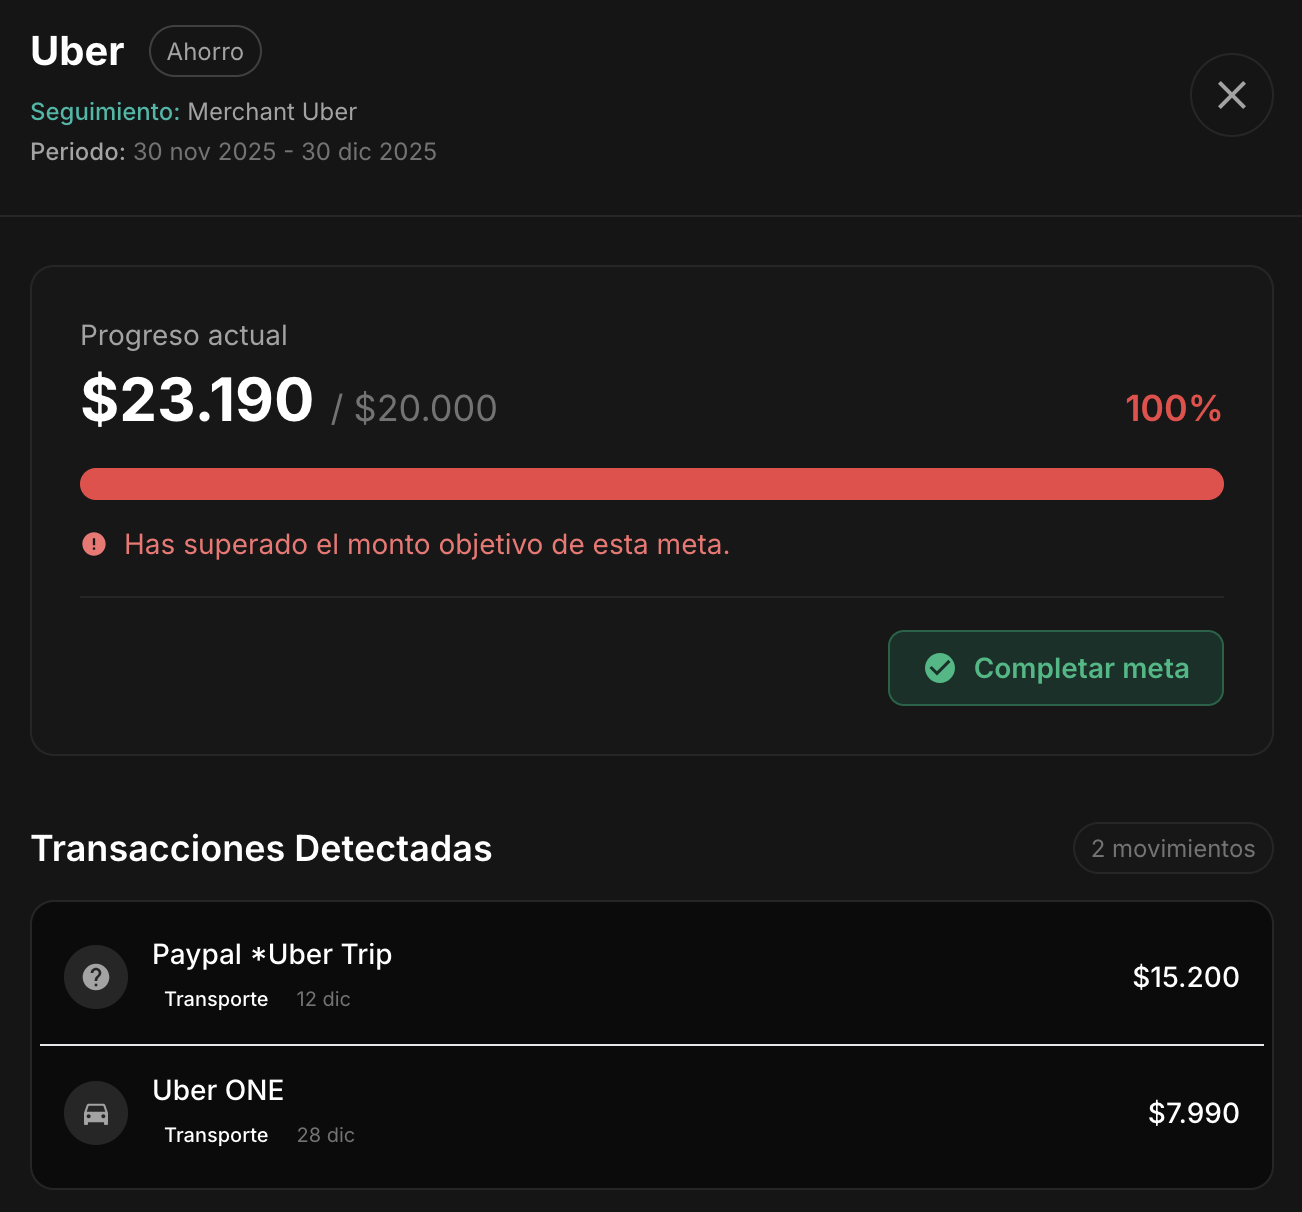This screenshot has width=1302, height=1212.
Task: Click the Seguimiento Merchant Uber label
Action: [x=193, y=112]
